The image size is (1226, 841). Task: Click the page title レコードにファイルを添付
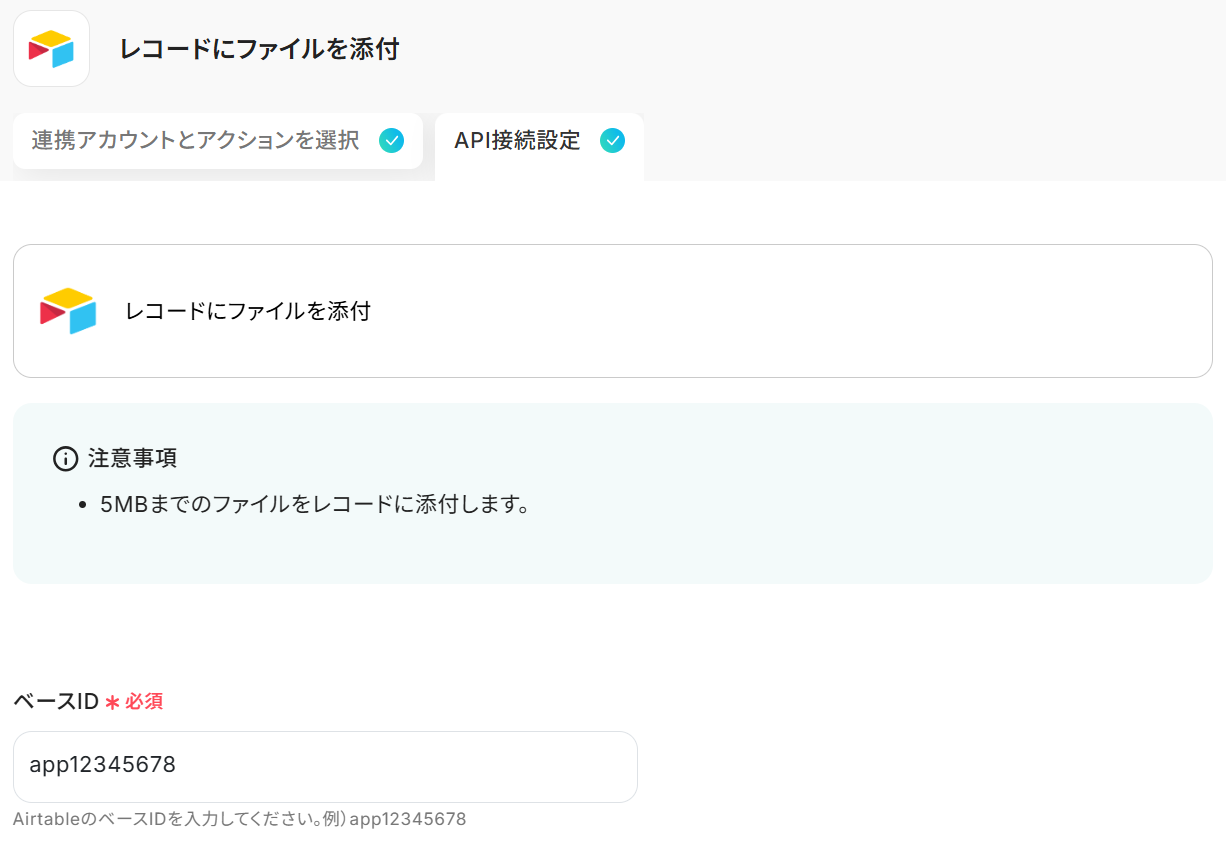(x=259, y=49)
